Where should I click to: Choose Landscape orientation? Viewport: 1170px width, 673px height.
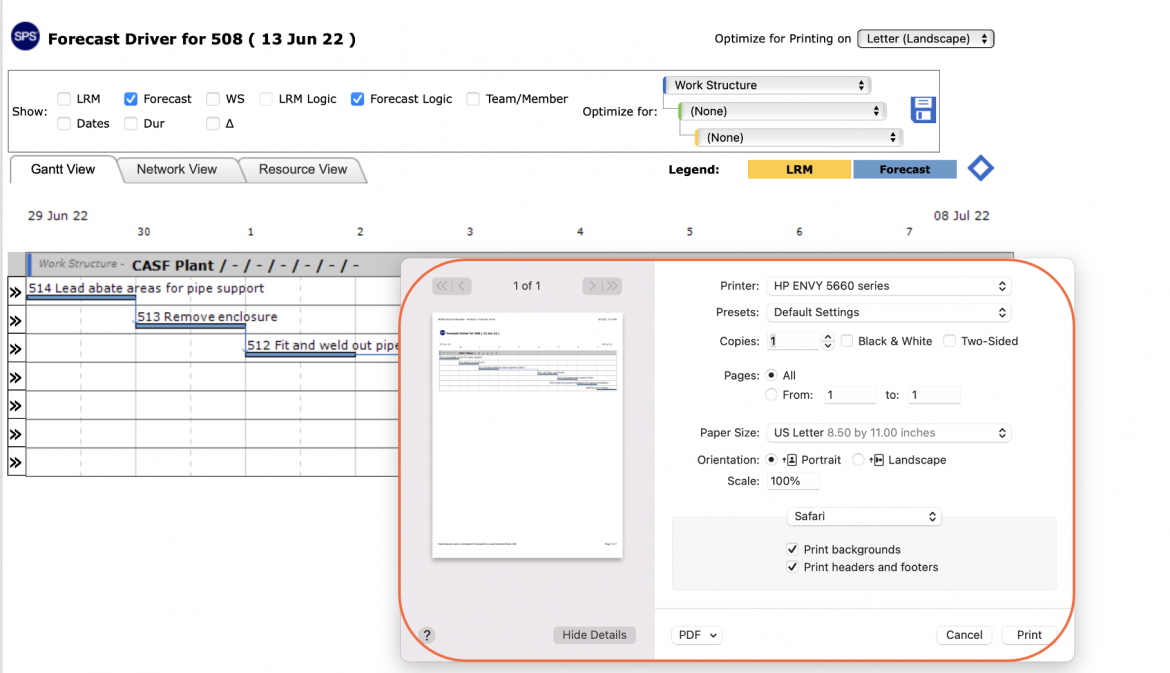[858, 460]
